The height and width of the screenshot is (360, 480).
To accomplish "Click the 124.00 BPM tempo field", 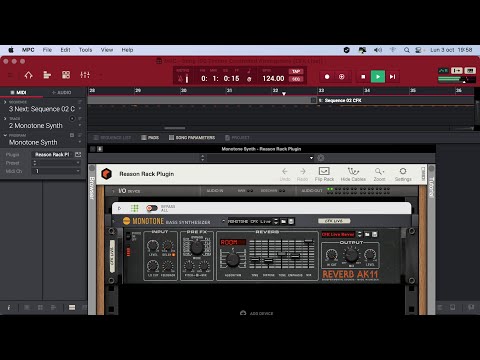I will [x=273, y=79].
